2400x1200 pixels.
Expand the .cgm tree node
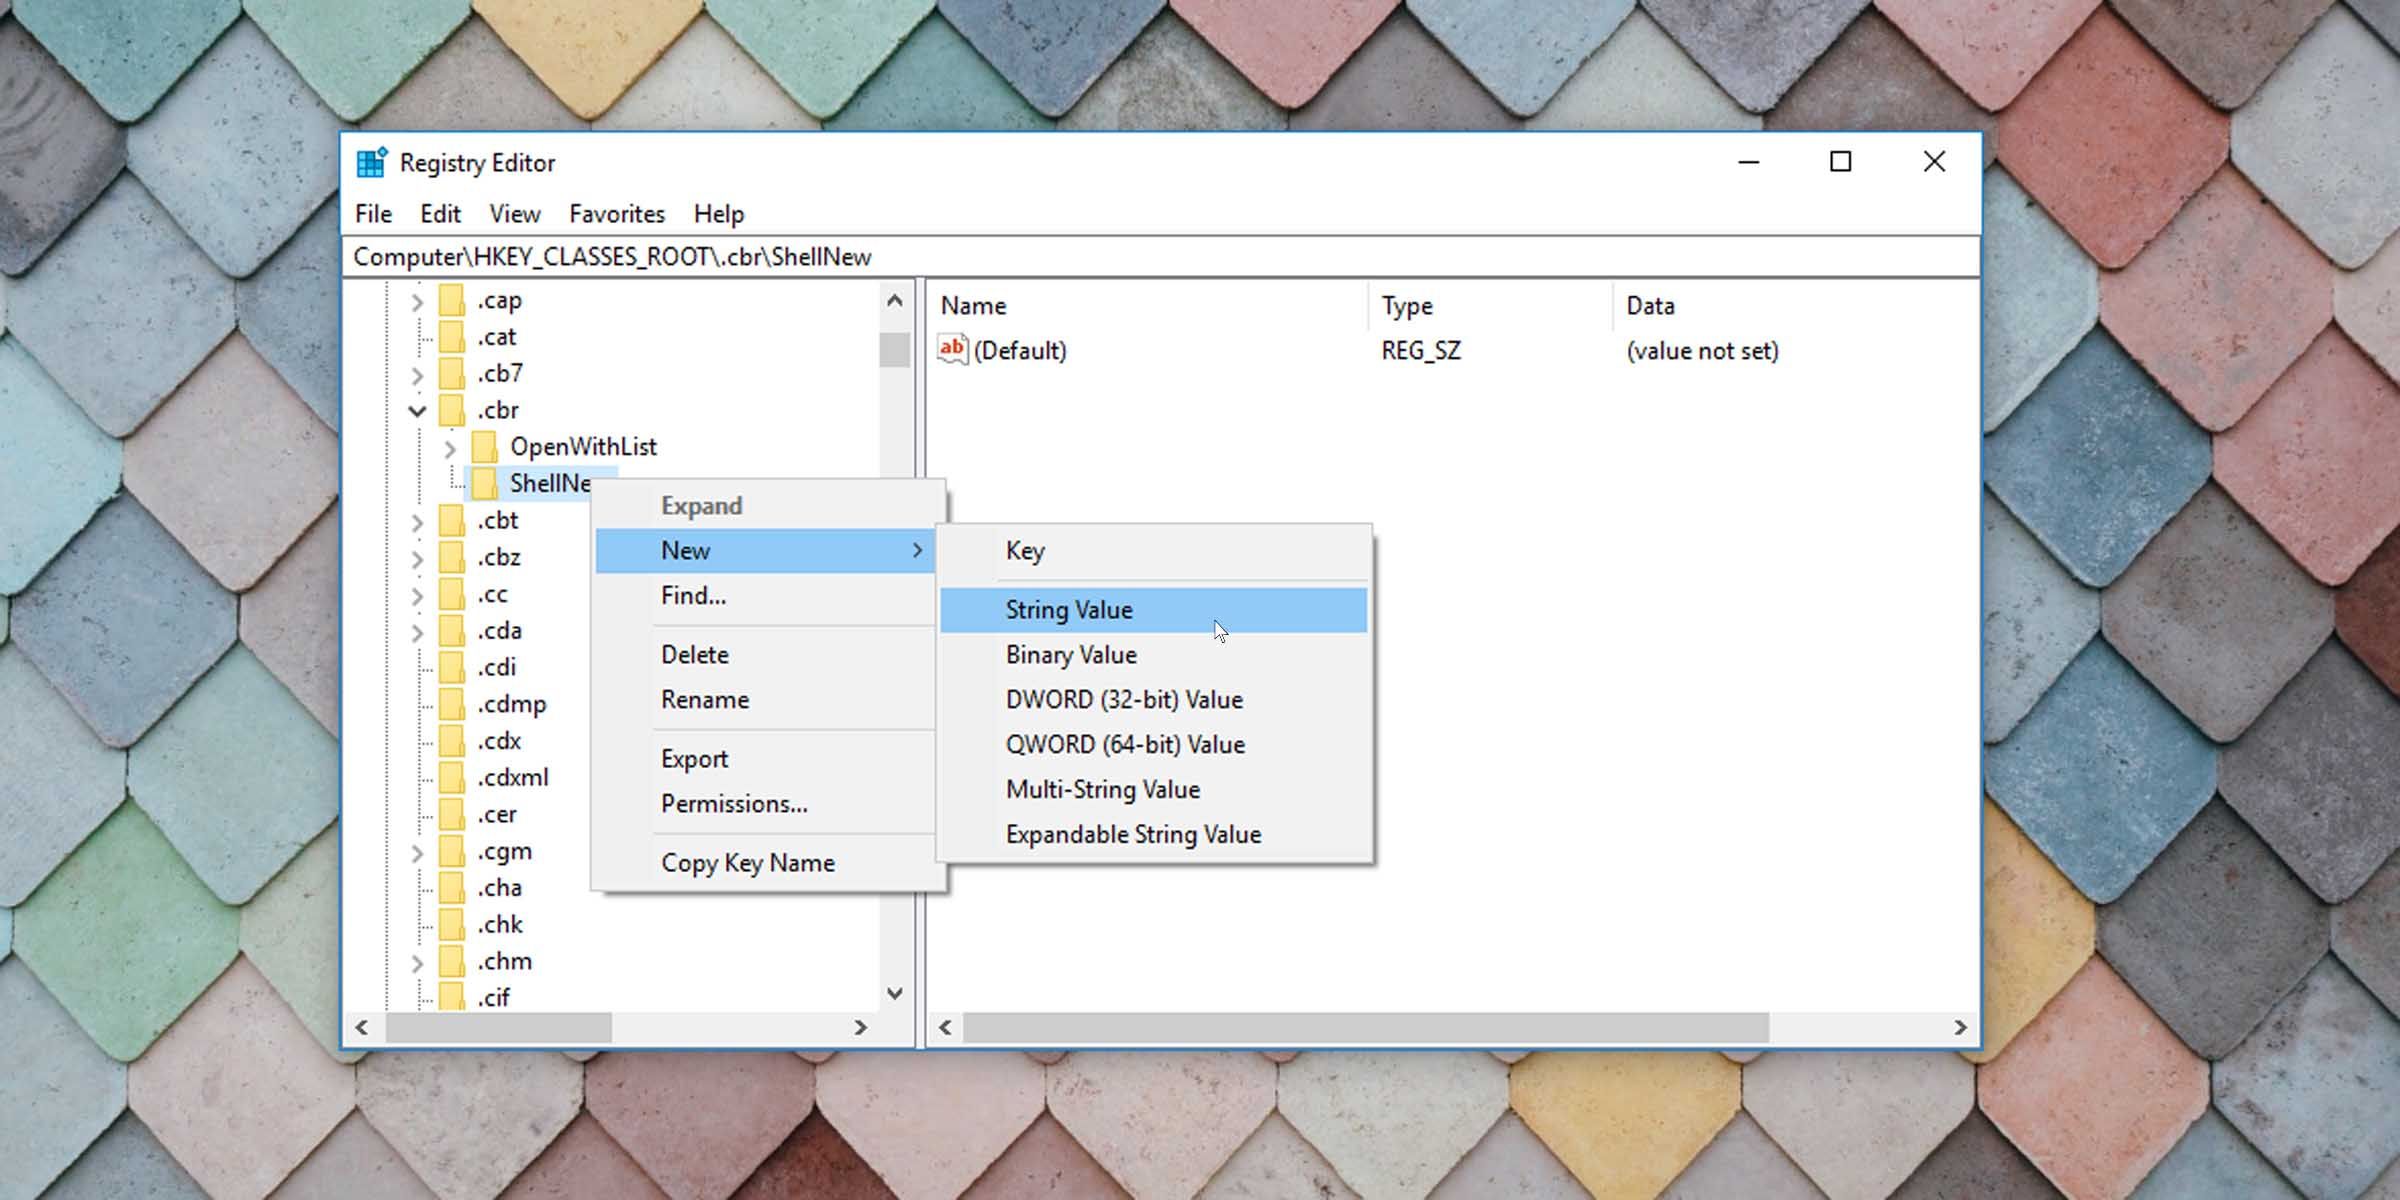[417, 852]
